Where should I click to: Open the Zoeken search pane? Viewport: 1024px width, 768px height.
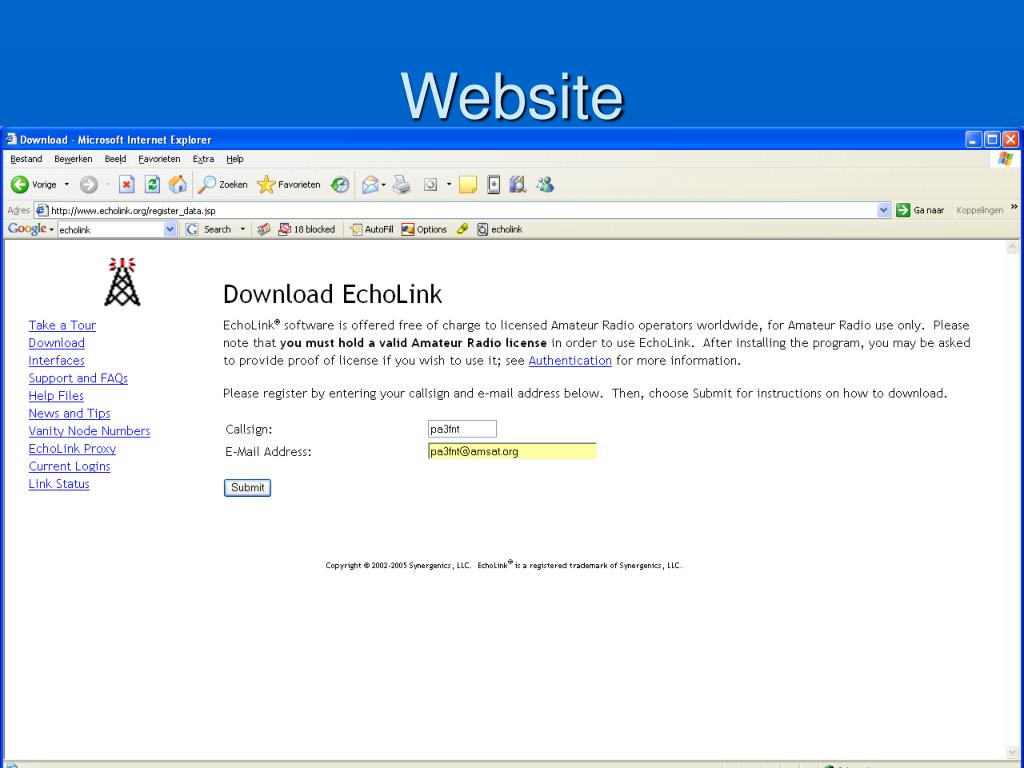coord(223,185)
